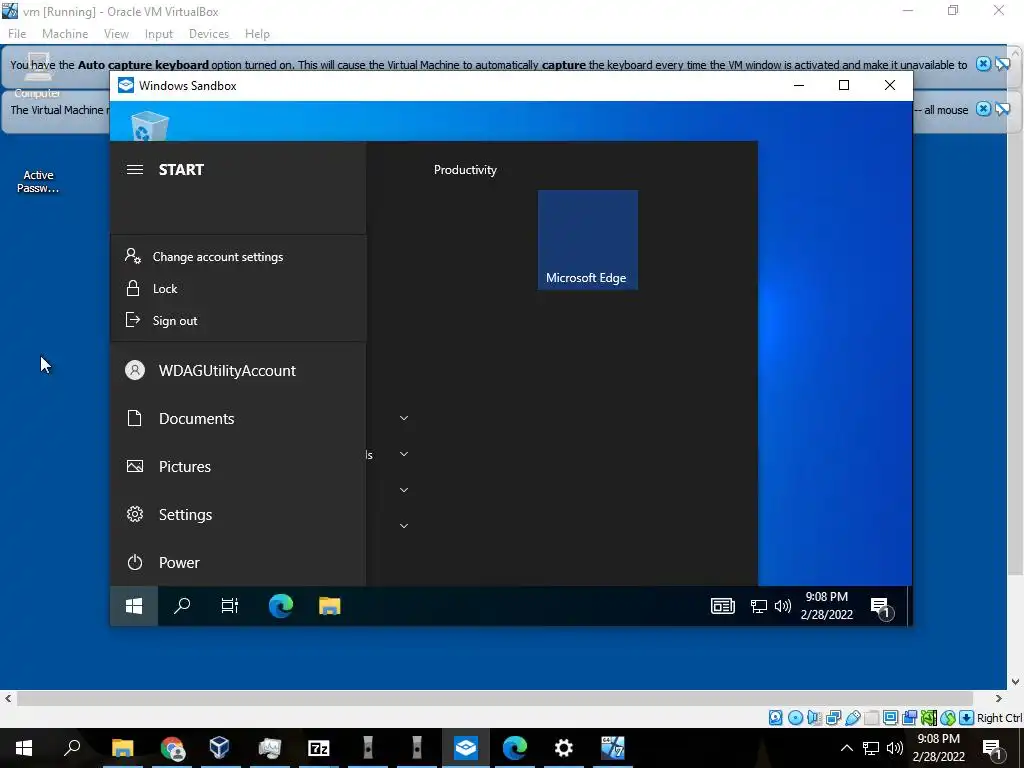Click the Sandbox taskbar Start button
The image size is (1024, 768).
click(134, 607)
